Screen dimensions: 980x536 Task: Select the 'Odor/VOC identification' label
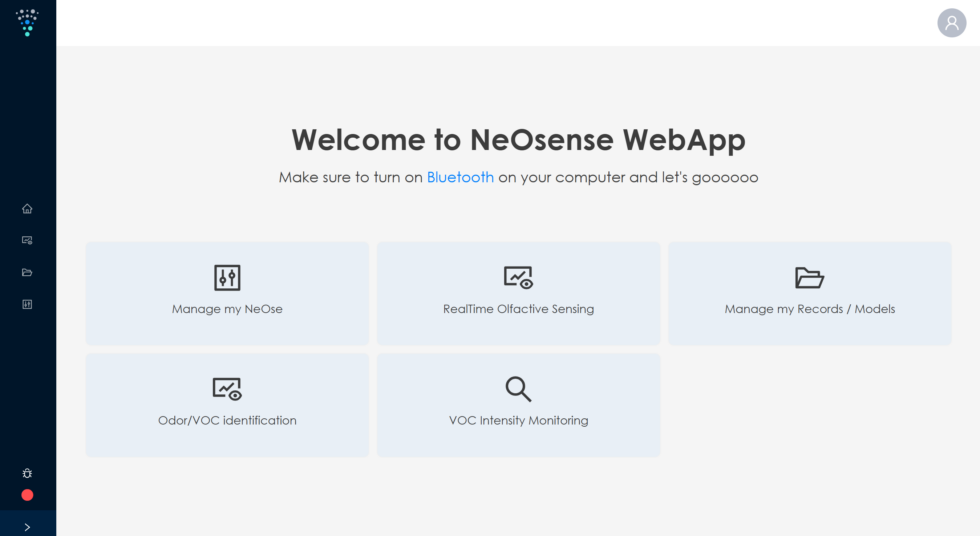227,421
